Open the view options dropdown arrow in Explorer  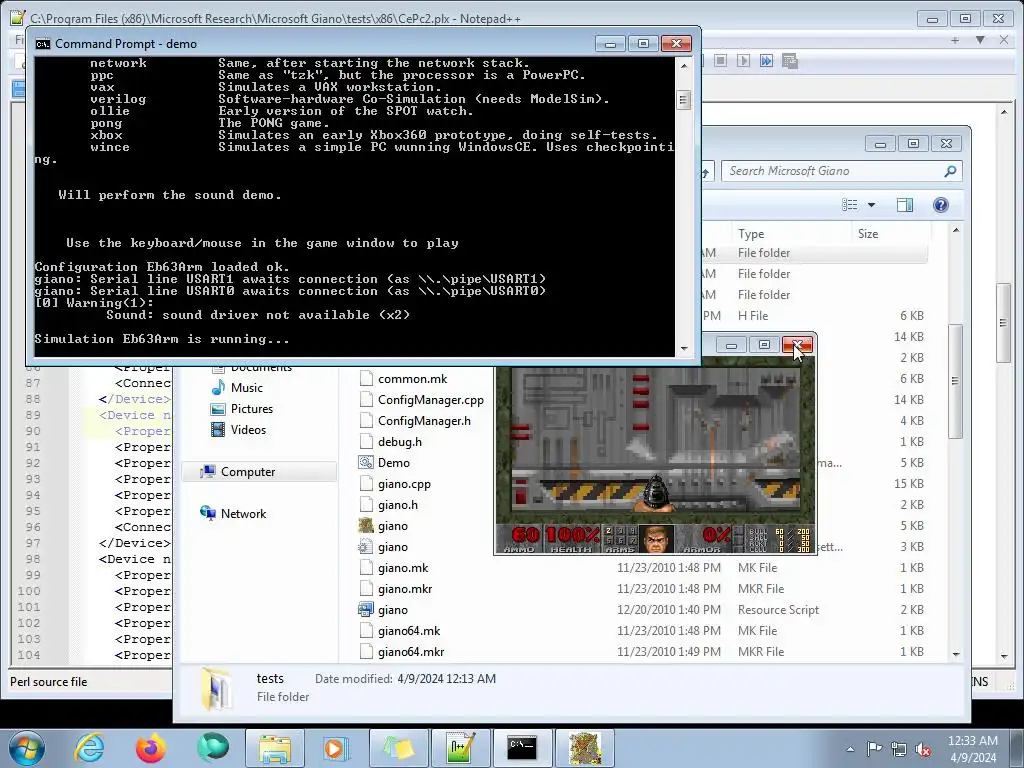pos(871,205)
